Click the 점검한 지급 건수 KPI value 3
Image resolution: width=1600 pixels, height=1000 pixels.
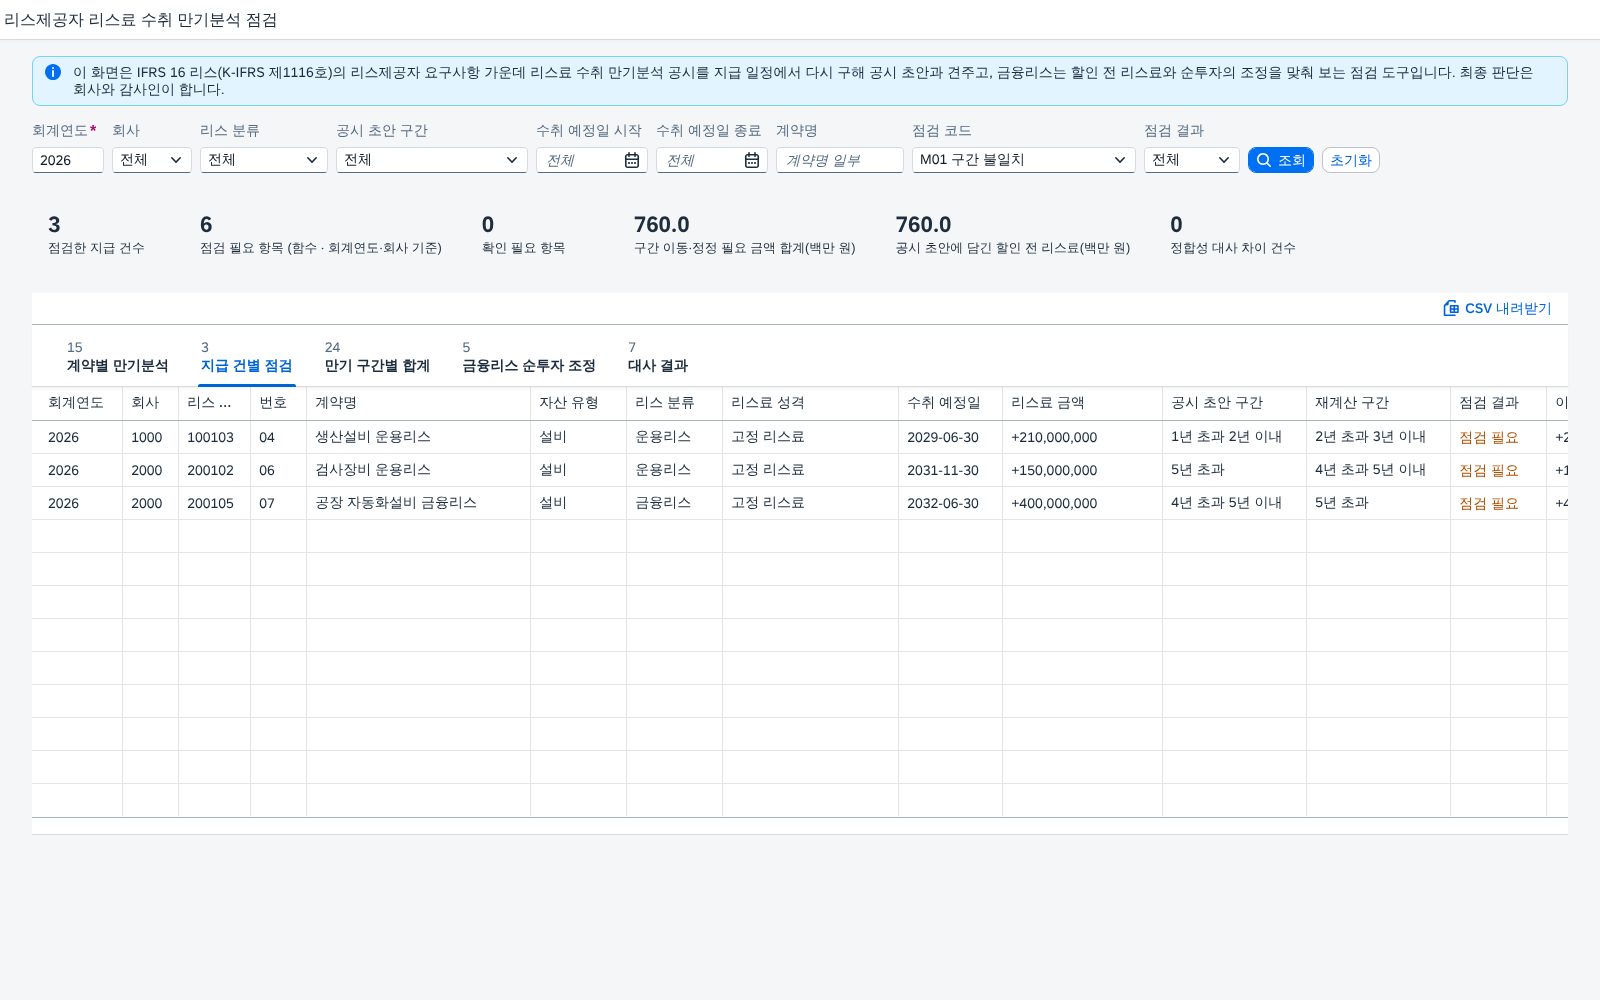point(54,225)
